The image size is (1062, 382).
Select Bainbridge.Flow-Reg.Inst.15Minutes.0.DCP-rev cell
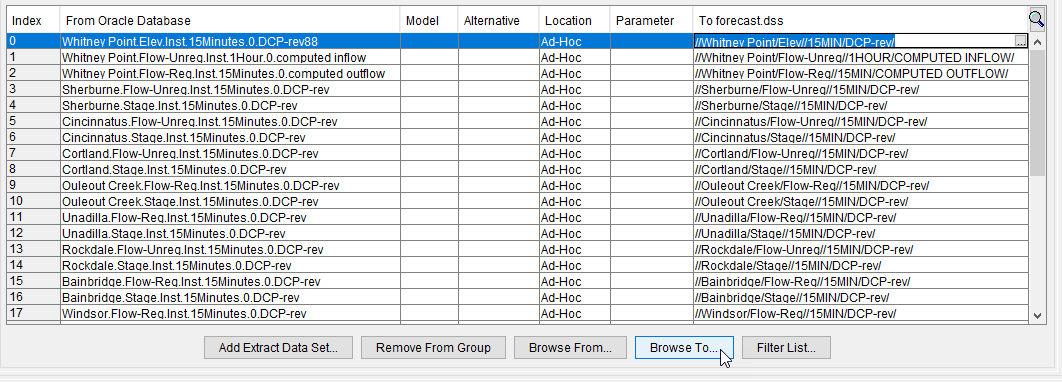(x=230, y=282)
